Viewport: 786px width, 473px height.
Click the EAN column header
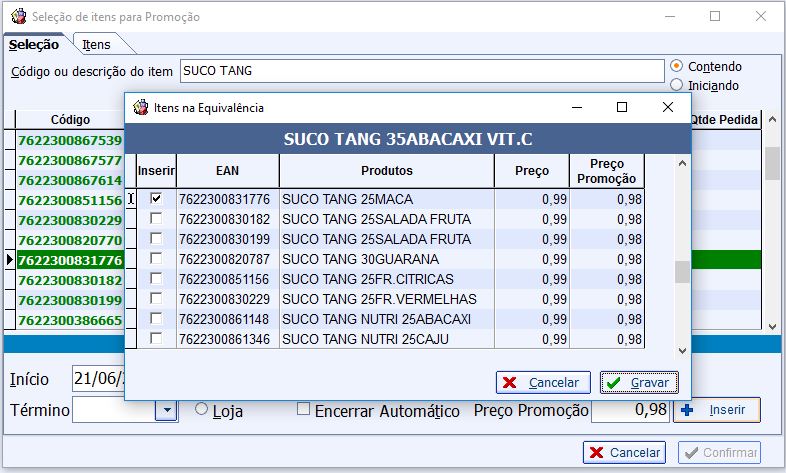coord(228,171)
